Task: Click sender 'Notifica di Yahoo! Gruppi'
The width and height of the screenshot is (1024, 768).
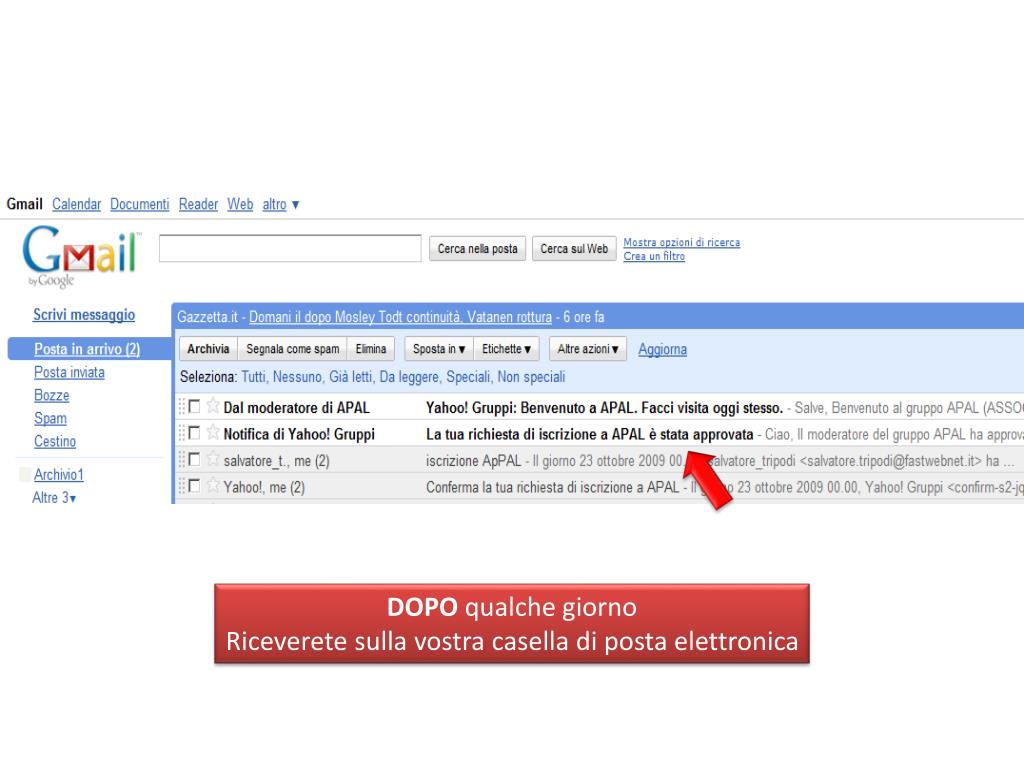Action: pyautogui.click(x=299, y=434)
